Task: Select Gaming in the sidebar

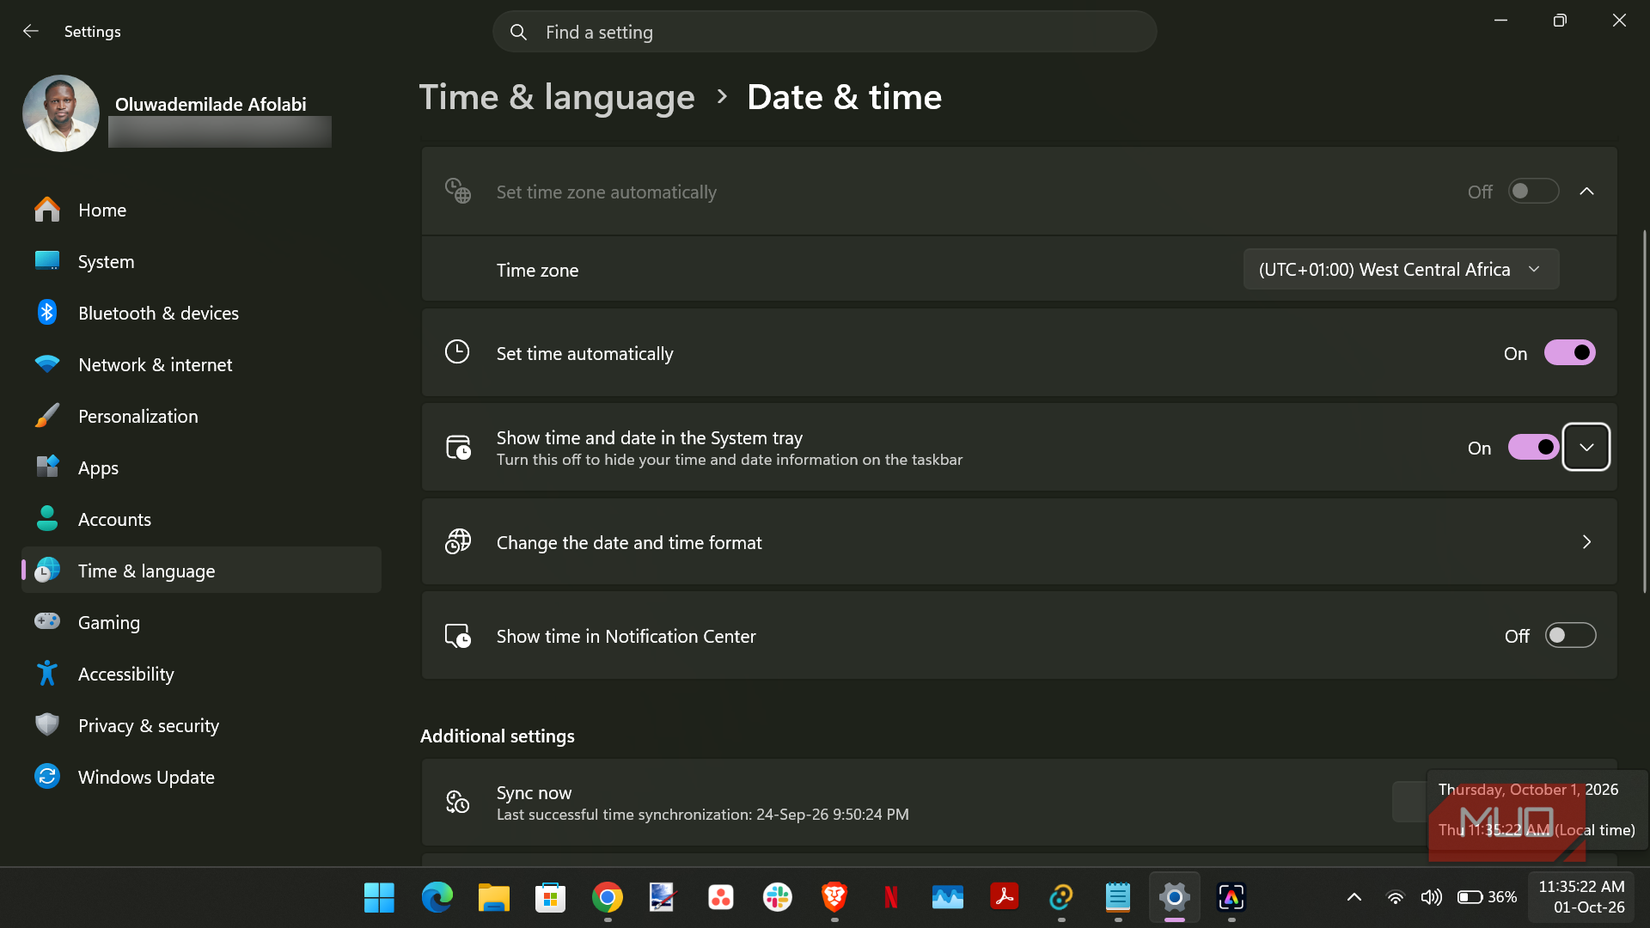Action: [x=201, y=622]
